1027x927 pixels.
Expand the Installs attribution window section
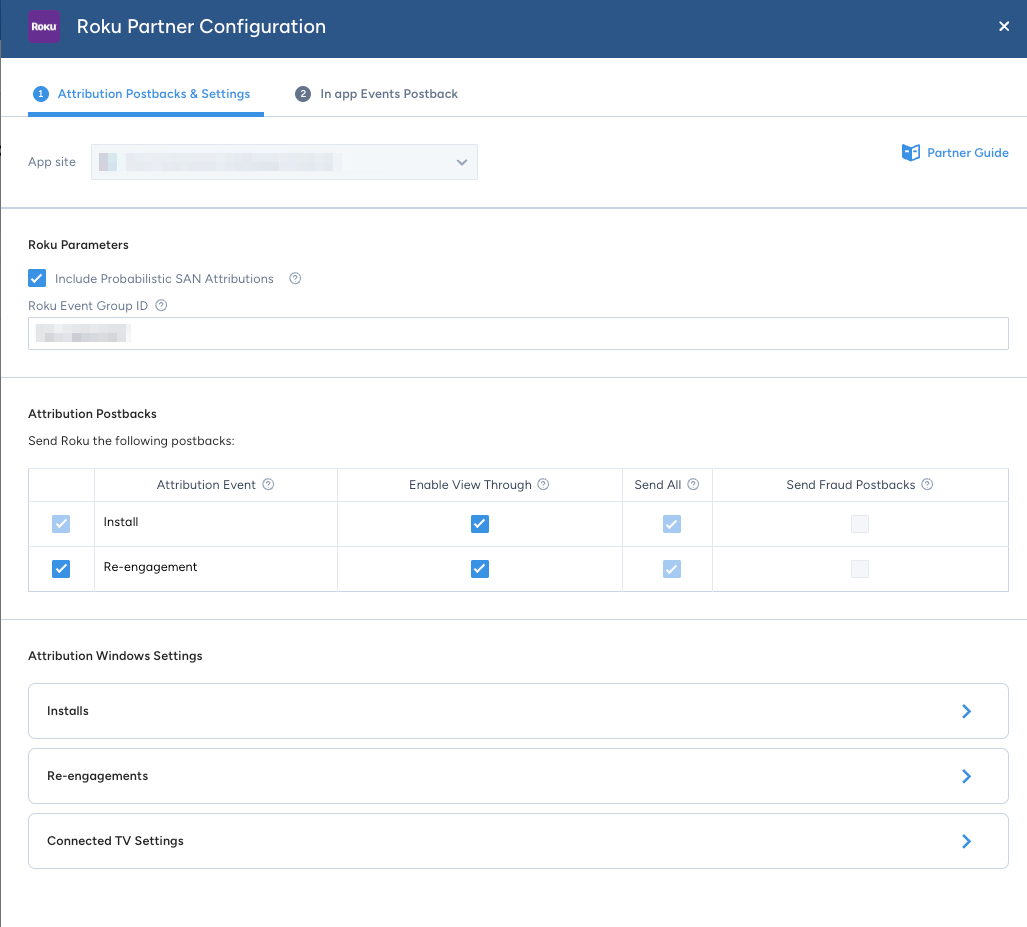(518, 711)
